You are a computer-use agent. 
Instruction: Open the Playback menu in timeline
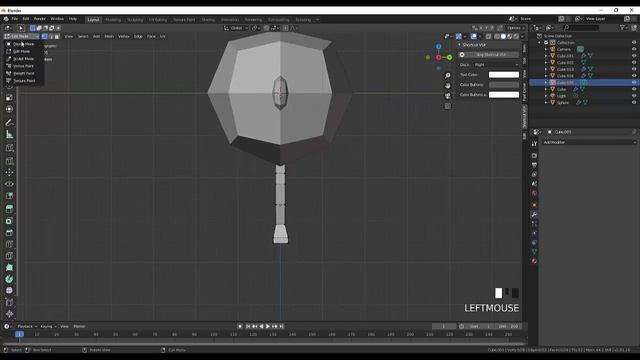[x=27, y=327]
